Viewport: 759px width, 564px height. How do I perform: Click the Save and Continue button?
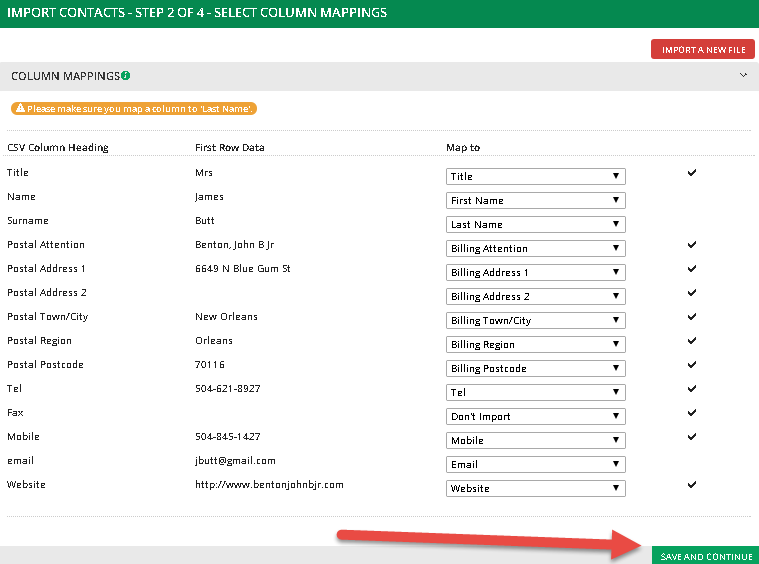coord(704,556)
